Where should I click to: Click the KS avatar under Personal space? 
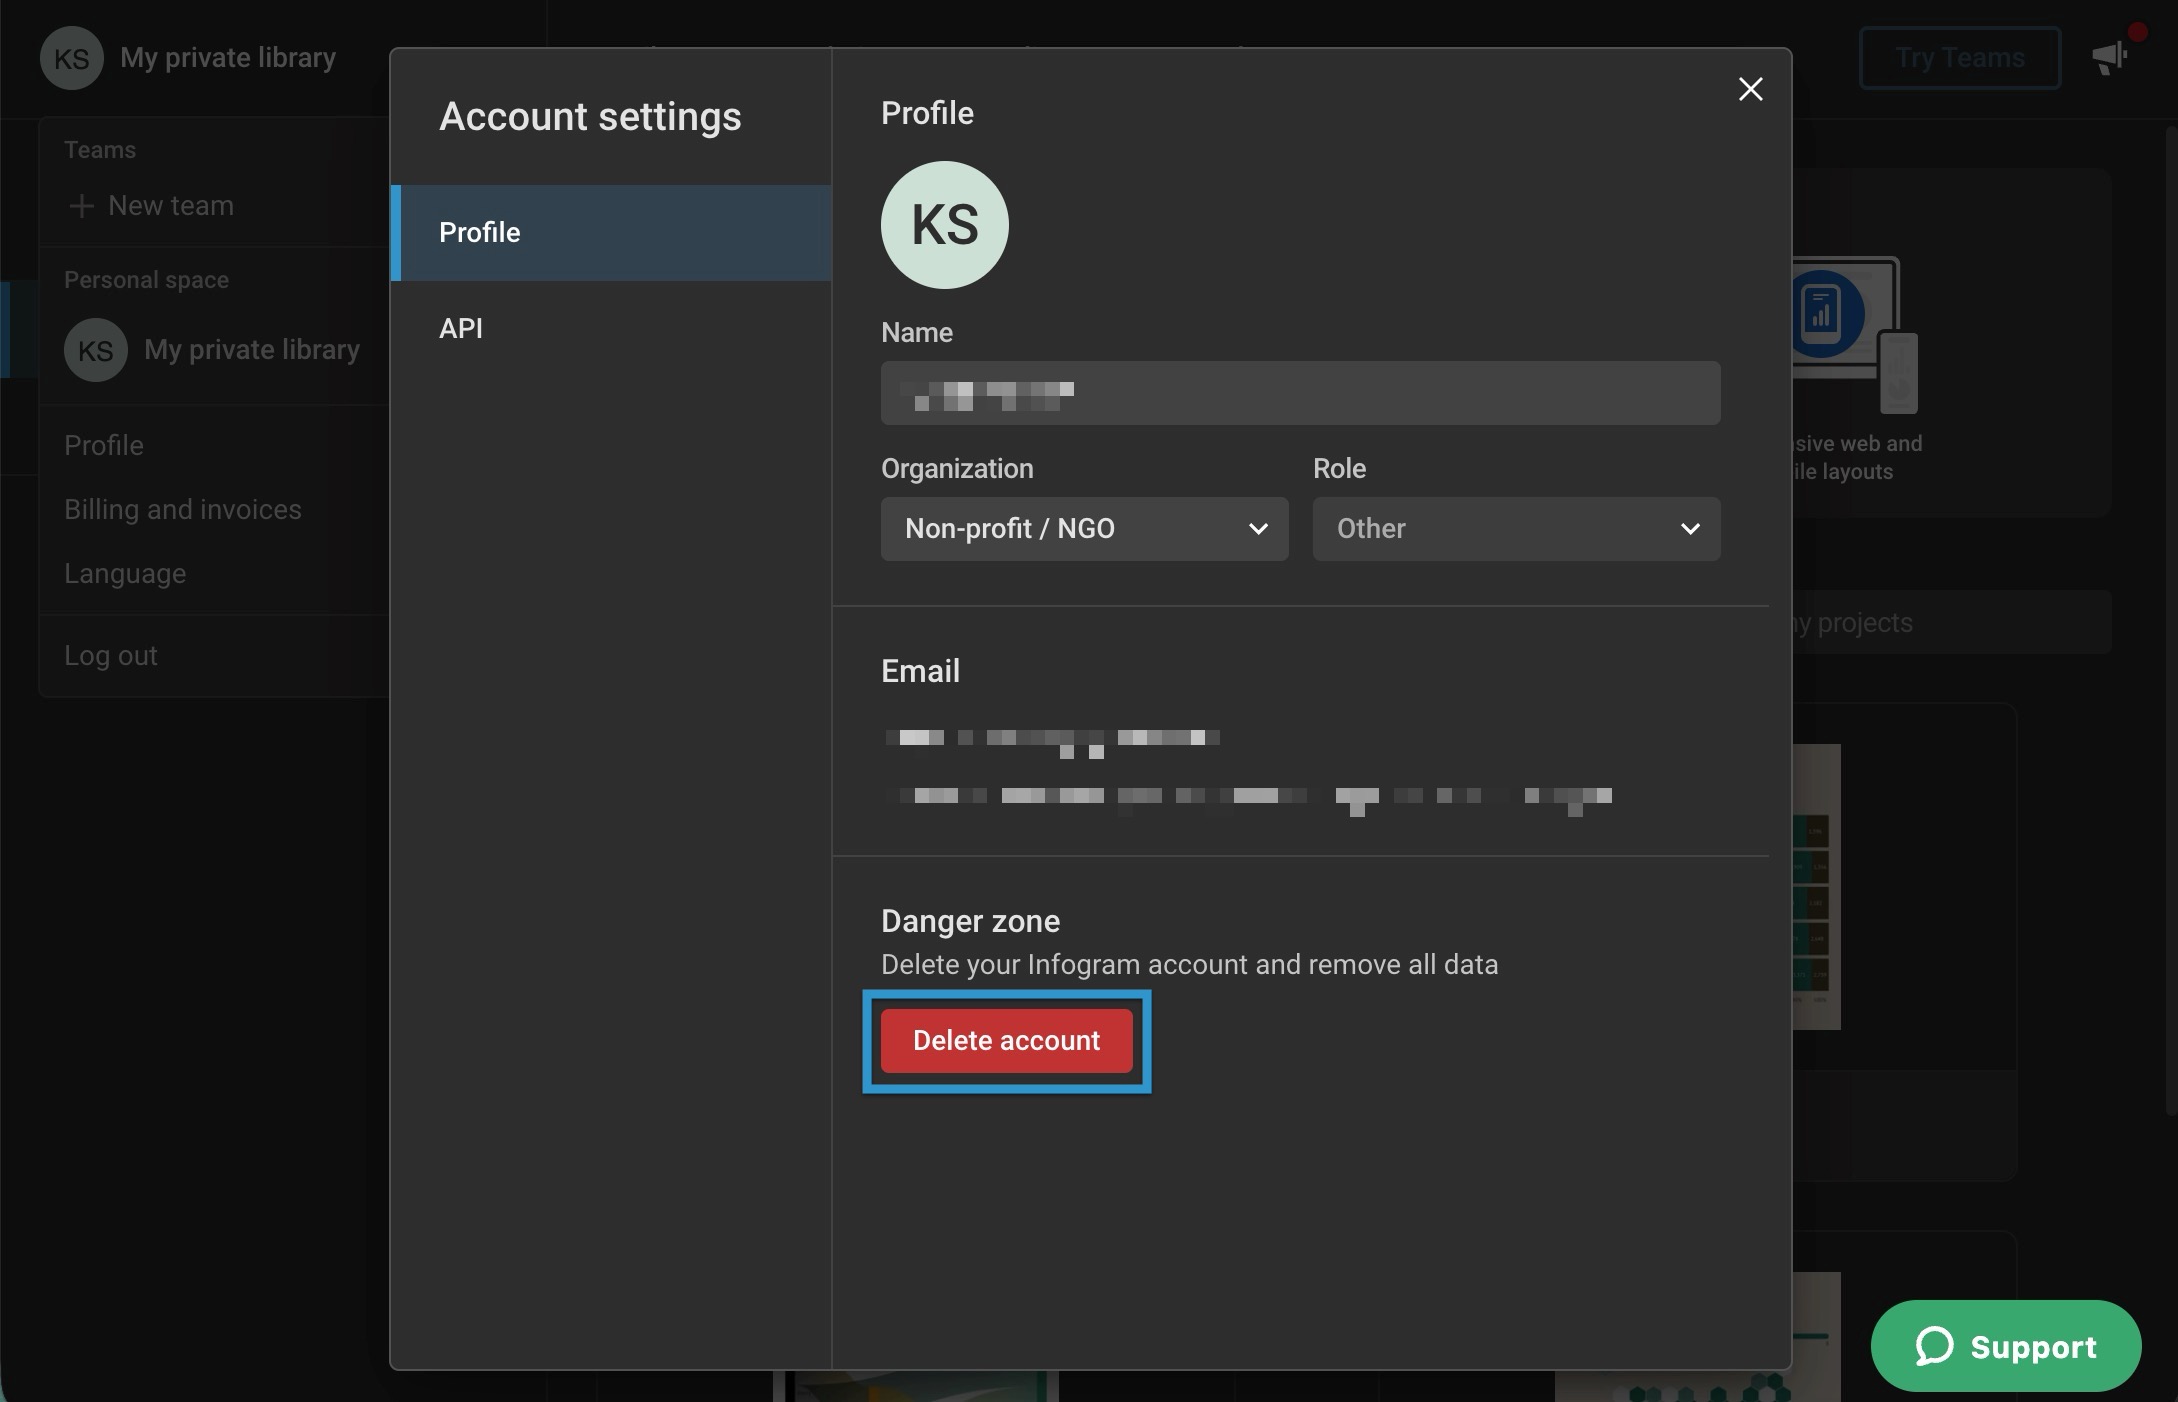click(95, 350)
